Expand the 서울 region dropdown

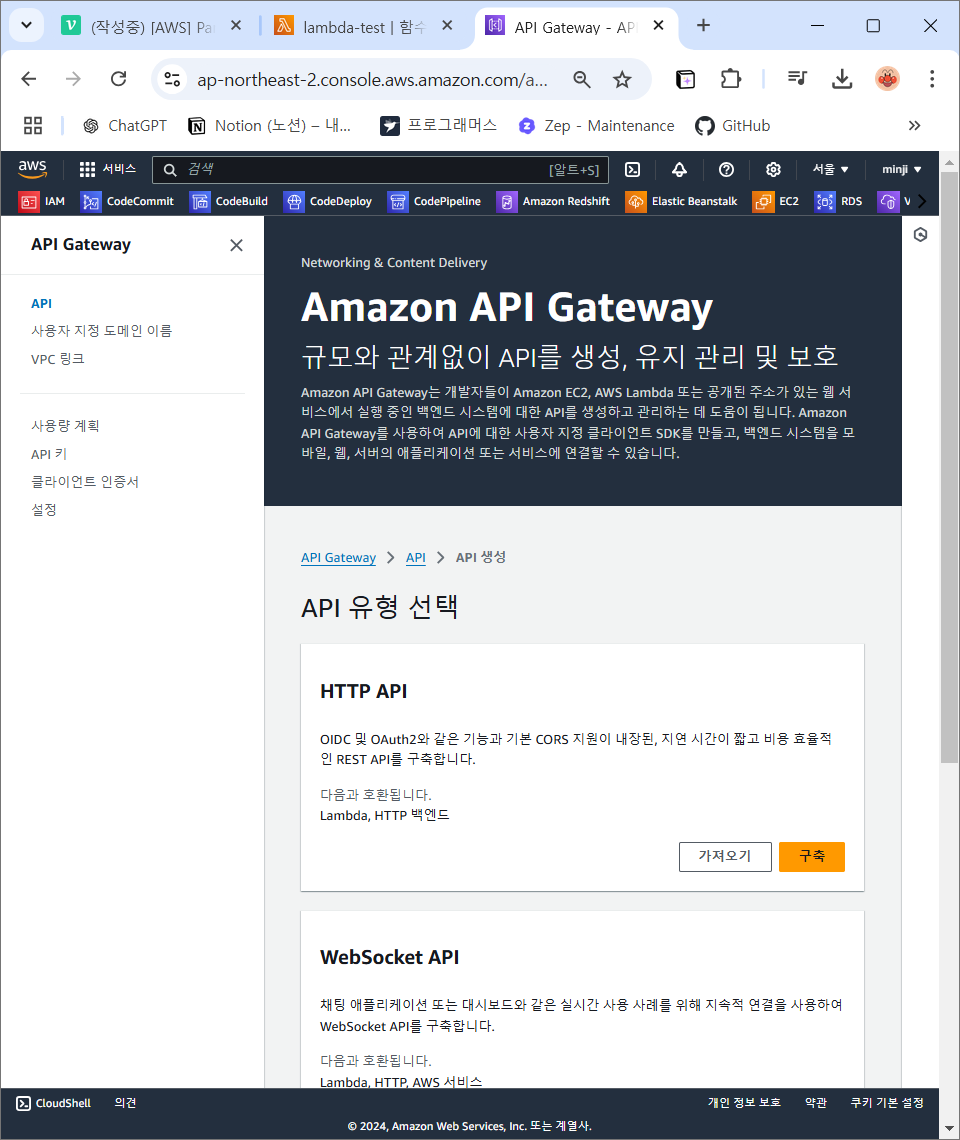tap(831, 169)
